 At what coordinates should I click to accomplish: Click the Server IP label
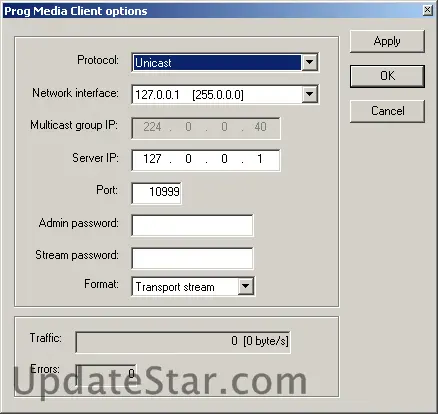(x=95, y=158)
